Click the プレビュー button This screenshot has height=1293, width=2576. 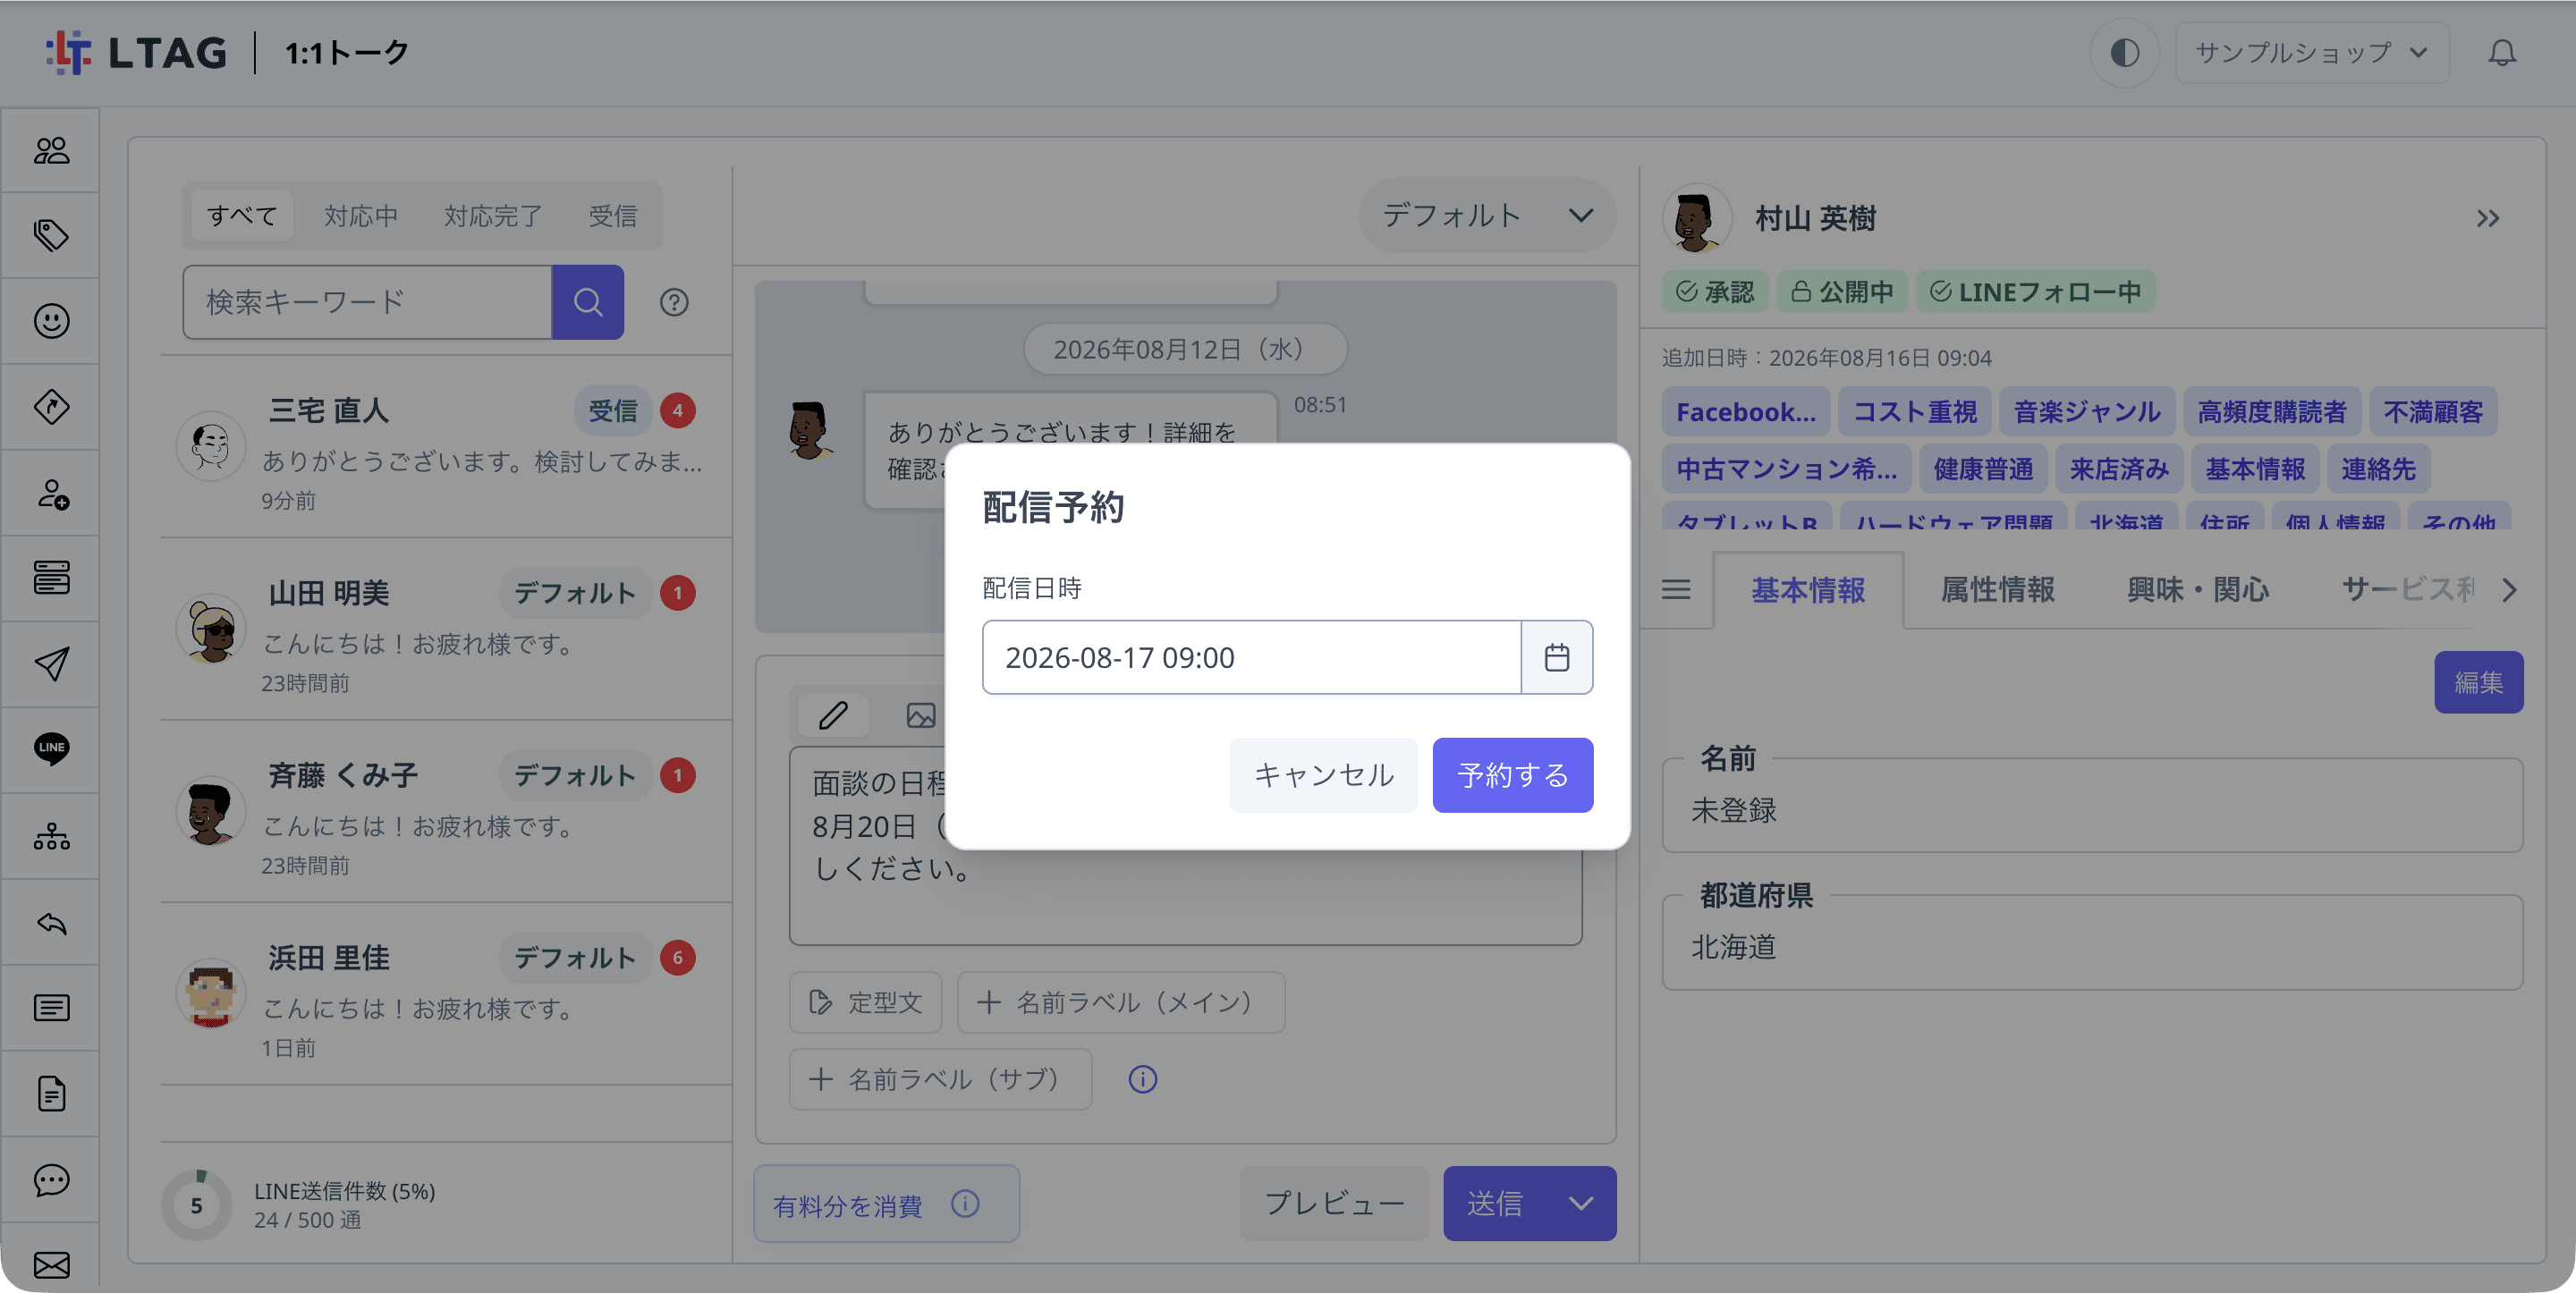coord(1334,1203)
